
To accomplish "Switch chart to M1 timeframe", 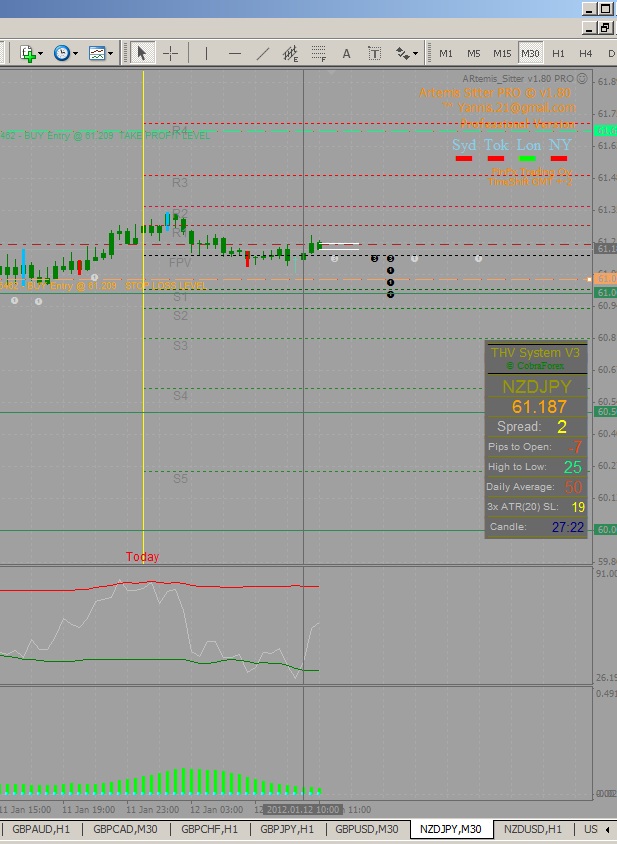I will click(446, 53).
